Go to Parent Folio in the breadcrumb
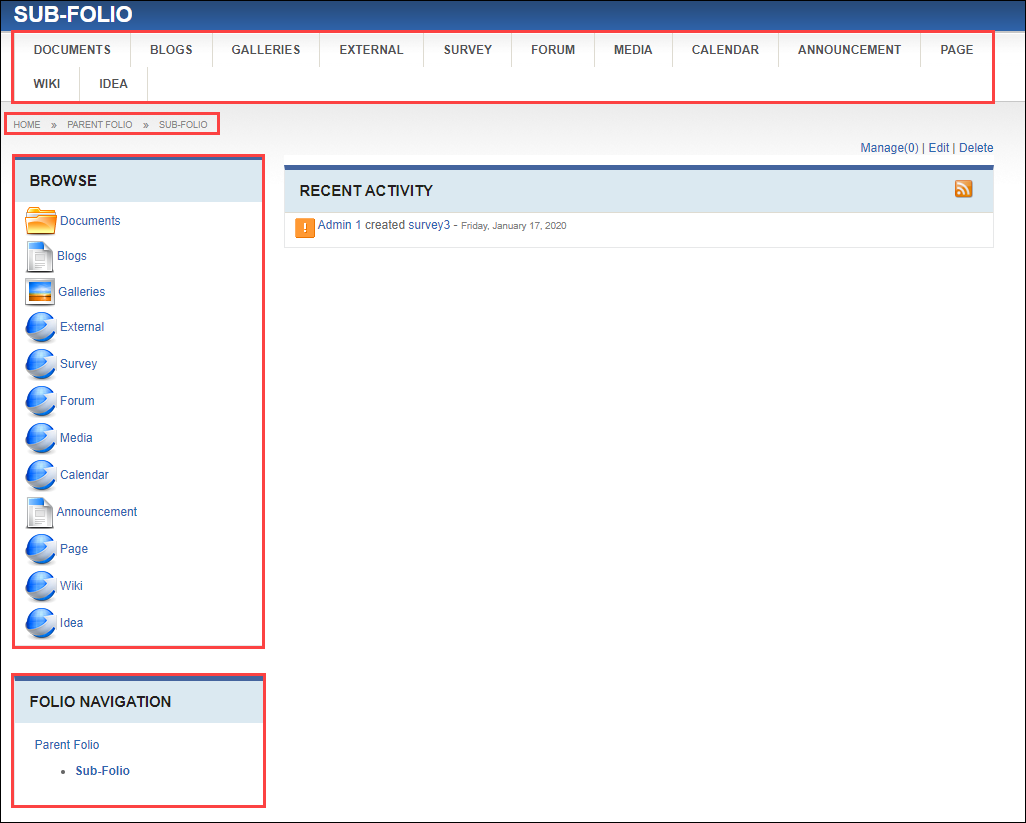Screen dimensions: 1026x823 pyautogui.click(x=99, y=125)
